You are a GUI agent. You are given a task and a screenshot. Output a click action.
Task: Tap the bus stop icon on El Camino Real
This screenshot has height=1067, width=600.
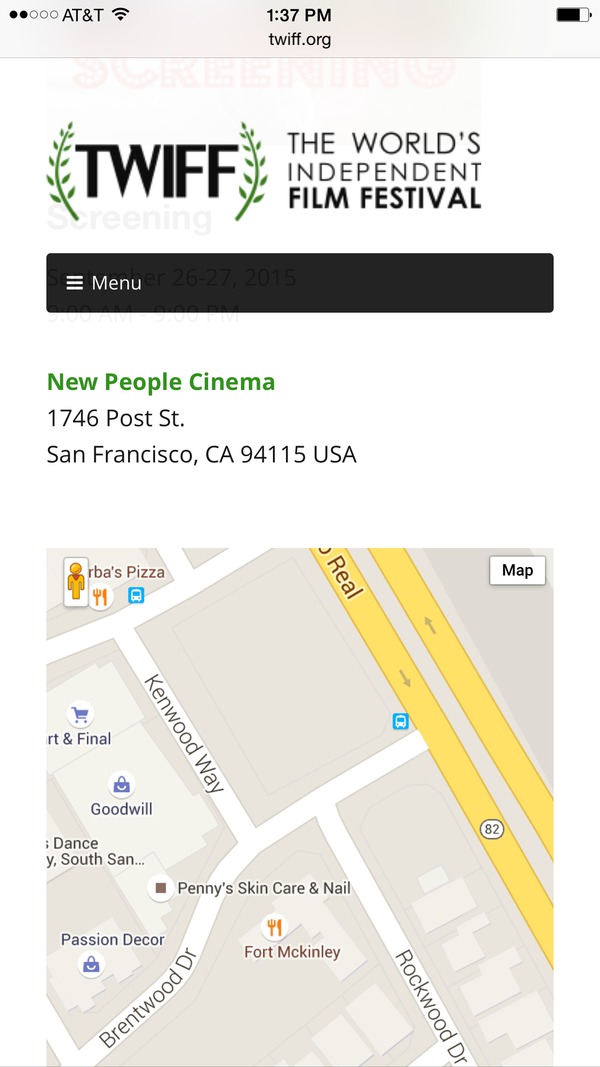point(400,720)
